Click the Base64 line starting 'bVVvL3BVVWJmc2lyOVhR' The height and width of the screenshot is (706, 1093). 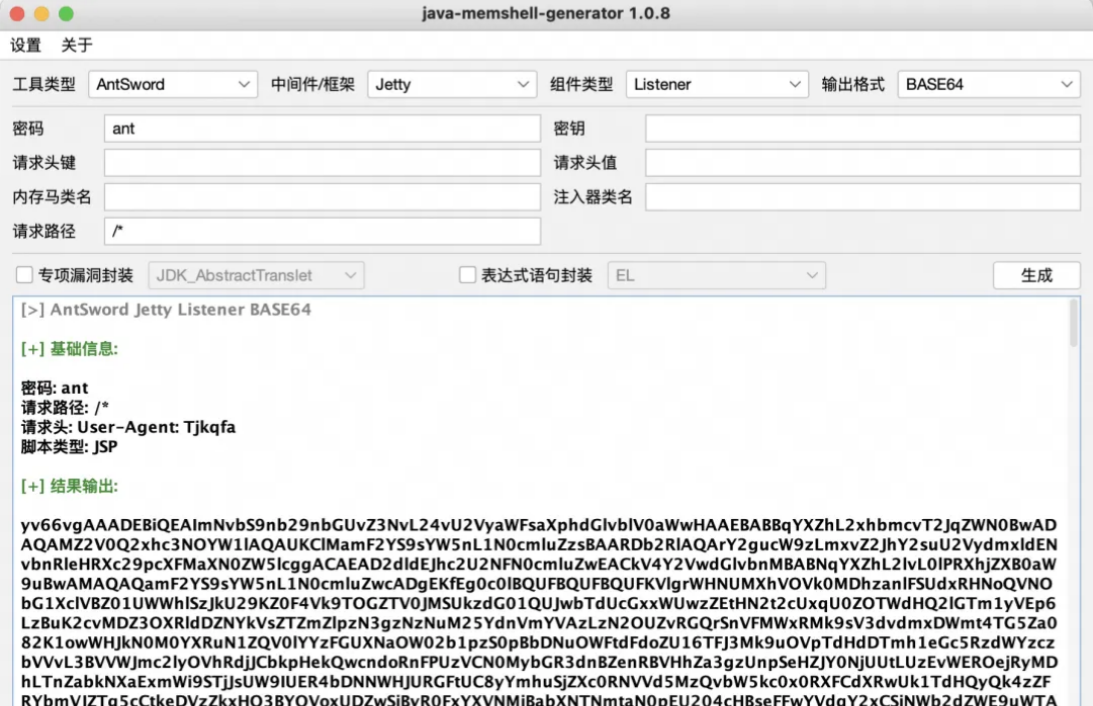(x=539, y=661)
